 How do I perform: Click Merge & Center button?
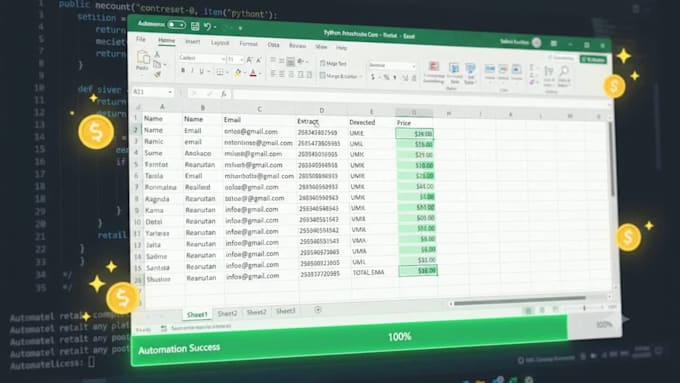click(x=338, y=76)
